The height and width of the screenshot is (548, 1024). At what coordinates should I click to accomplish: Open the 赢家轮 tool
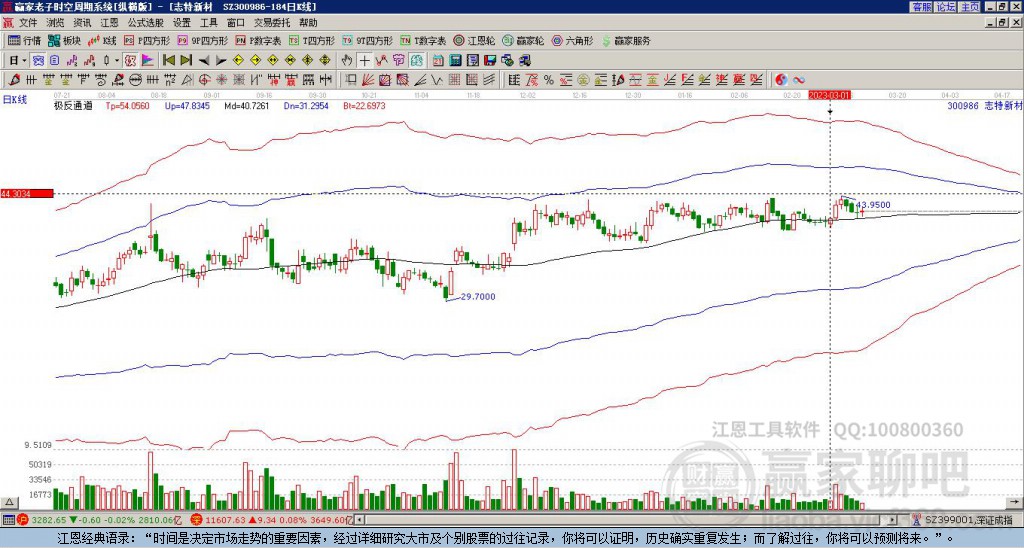pyautogui.click(x=523, y=40)
